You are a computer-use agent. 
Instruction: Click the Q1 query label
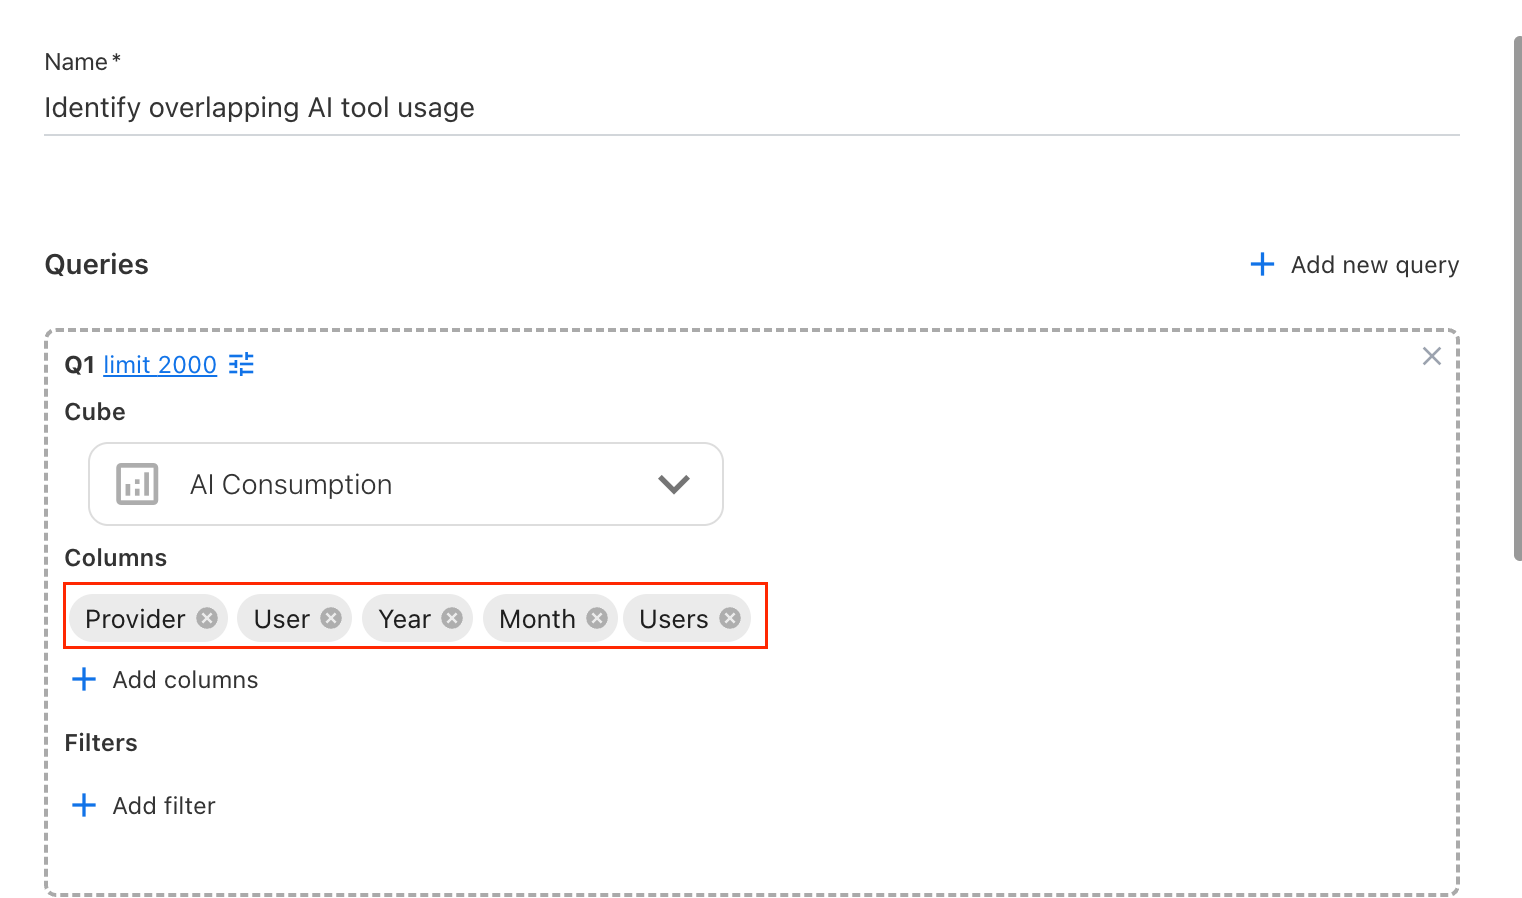[79, 365]
